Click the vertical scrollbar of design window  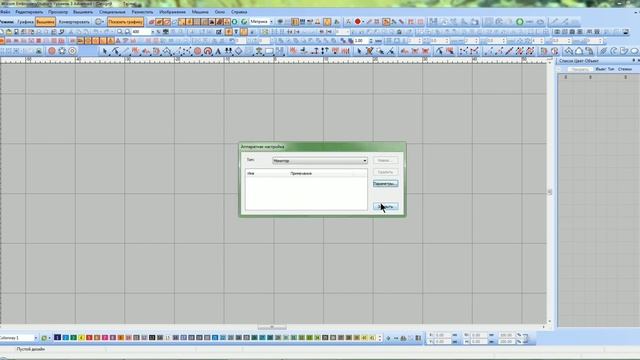point(550,192)
